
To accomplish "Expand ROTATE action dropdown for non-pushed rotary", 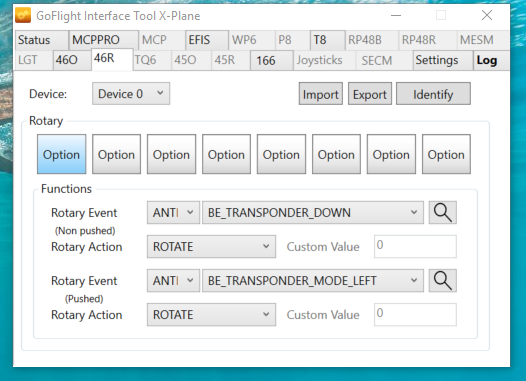I will click(211, 247).
